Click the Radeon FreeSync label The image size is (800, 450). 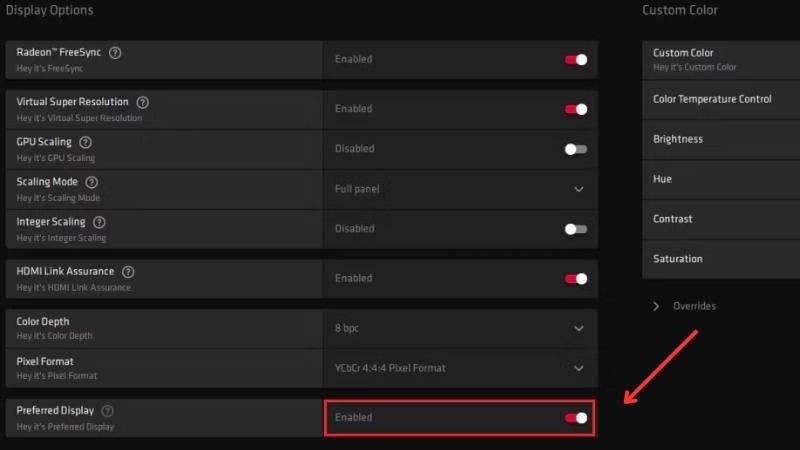pyautogui.click(x=59, y=52)
